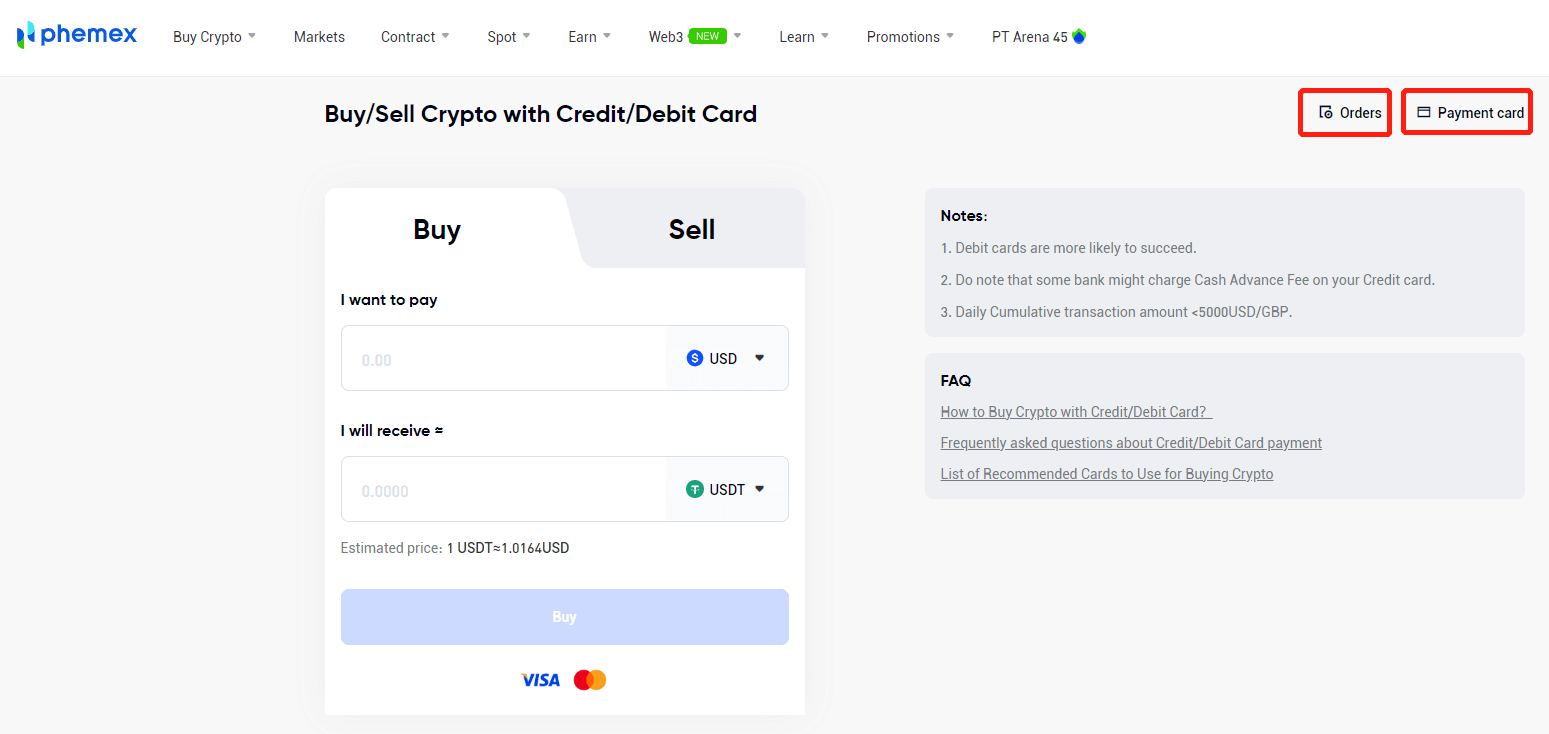Expand the Earn menu chevron
The height and width of the screenshot is (734, 1549).
[x=609, y=37]
